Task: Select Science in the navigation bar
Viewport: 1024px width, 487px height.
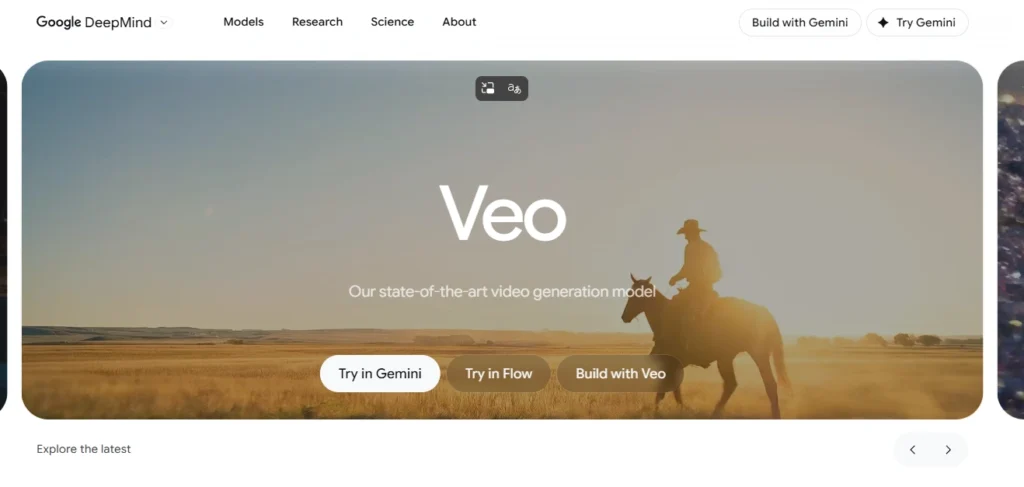Action: coord(392,22)
